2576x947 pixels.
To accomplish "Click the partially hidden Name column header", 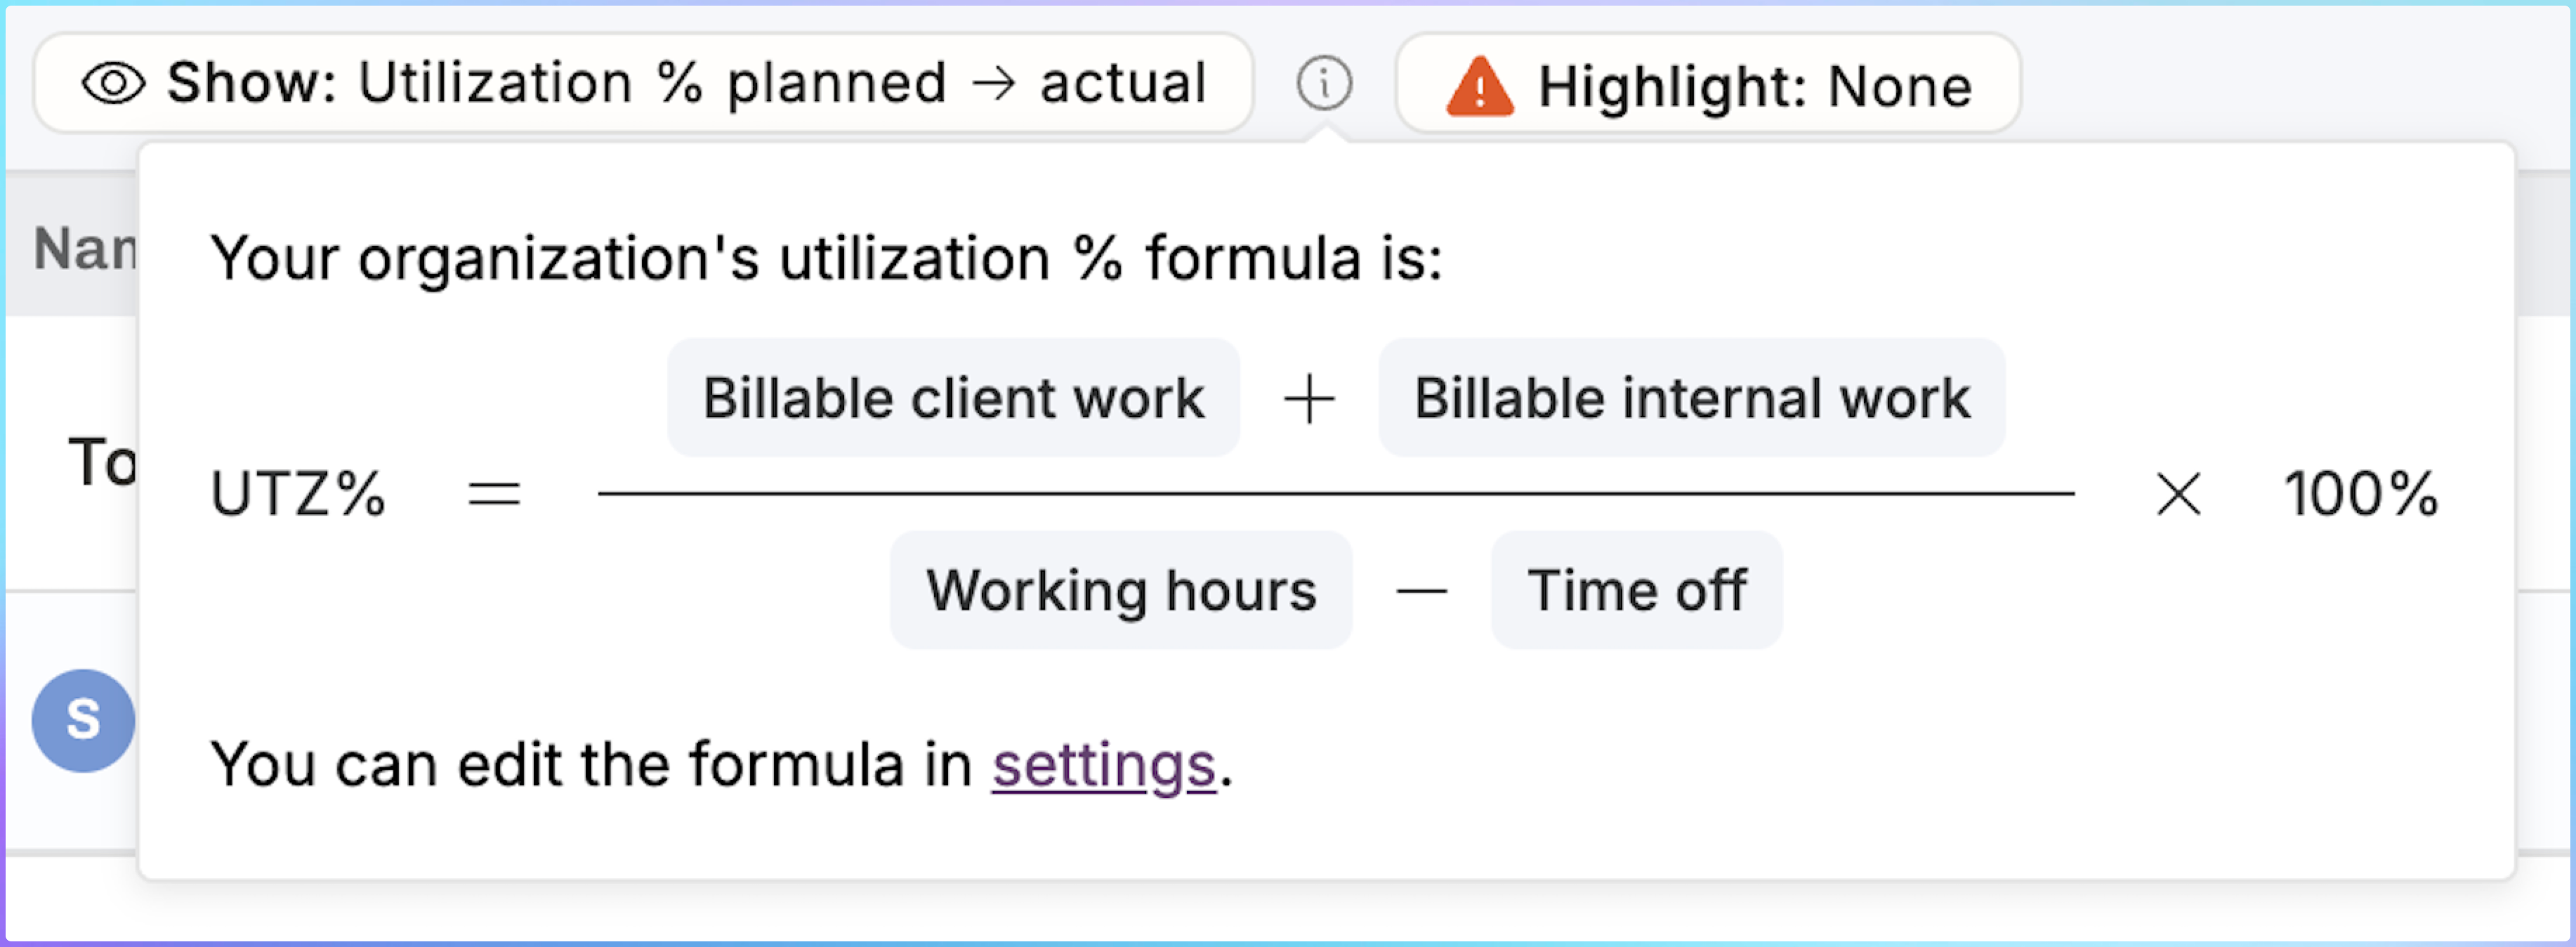I will (84, 248).
